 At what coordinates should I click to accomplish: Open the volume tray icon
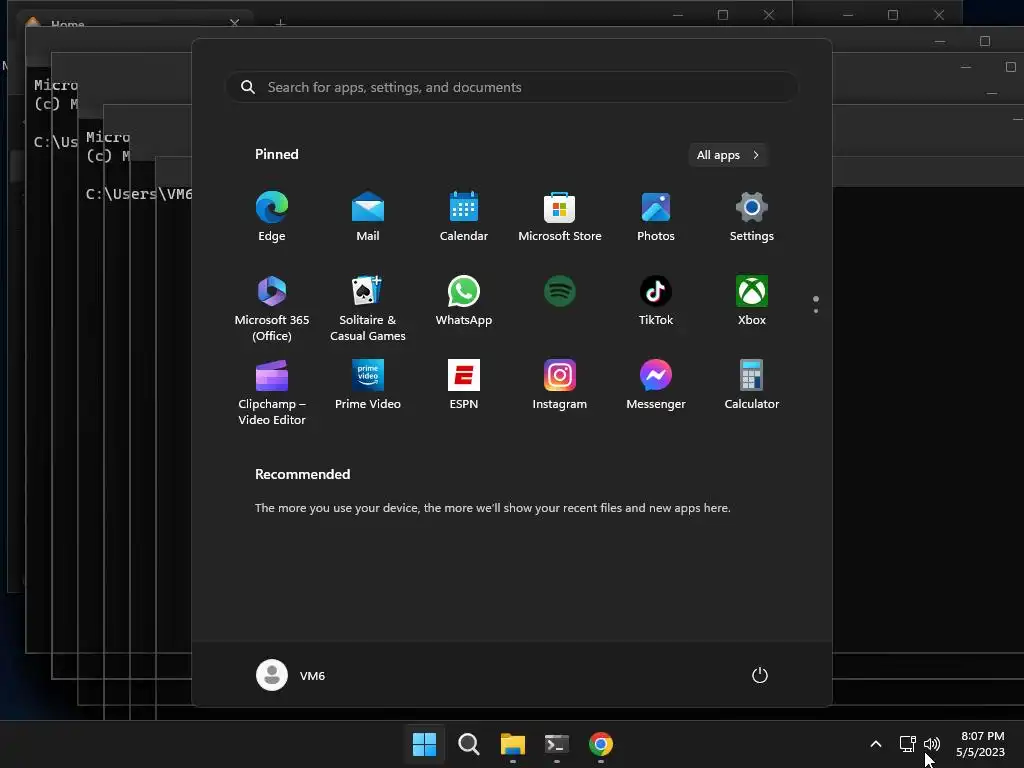(932, 744)
